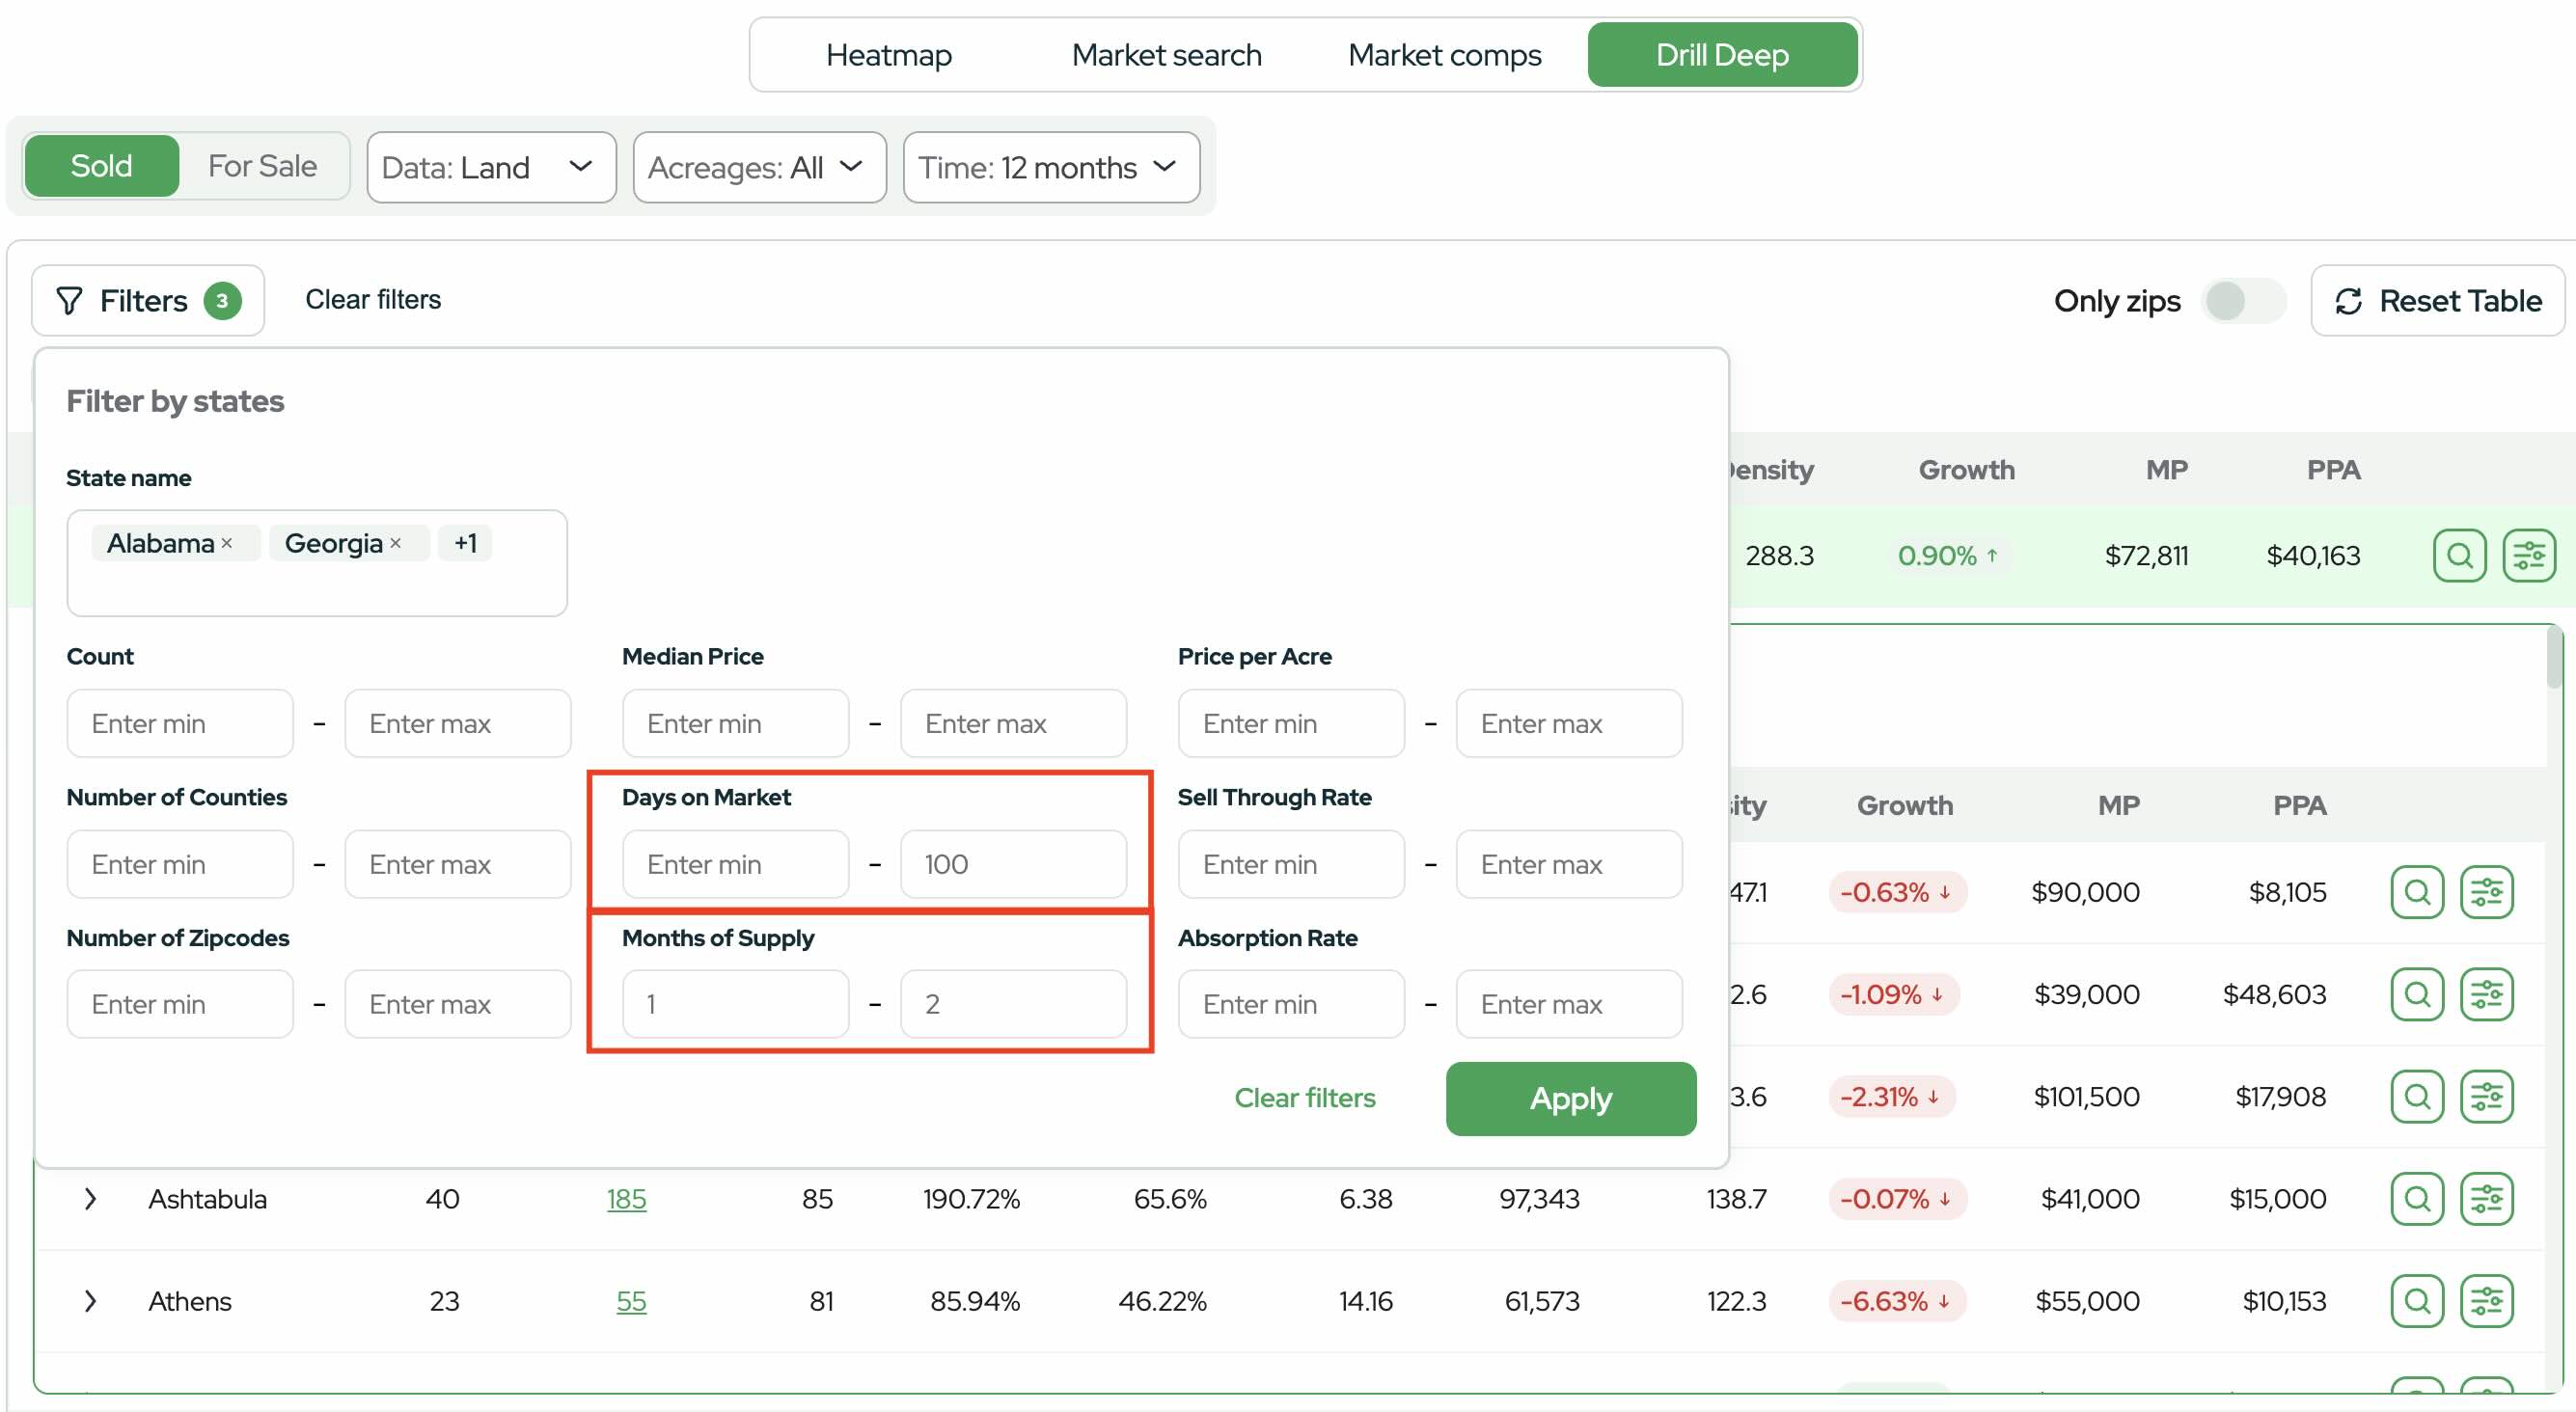Click Reset Table button
Image resolution: width=2576 pixels, height=1412 pixels.
click(2437, 300)
